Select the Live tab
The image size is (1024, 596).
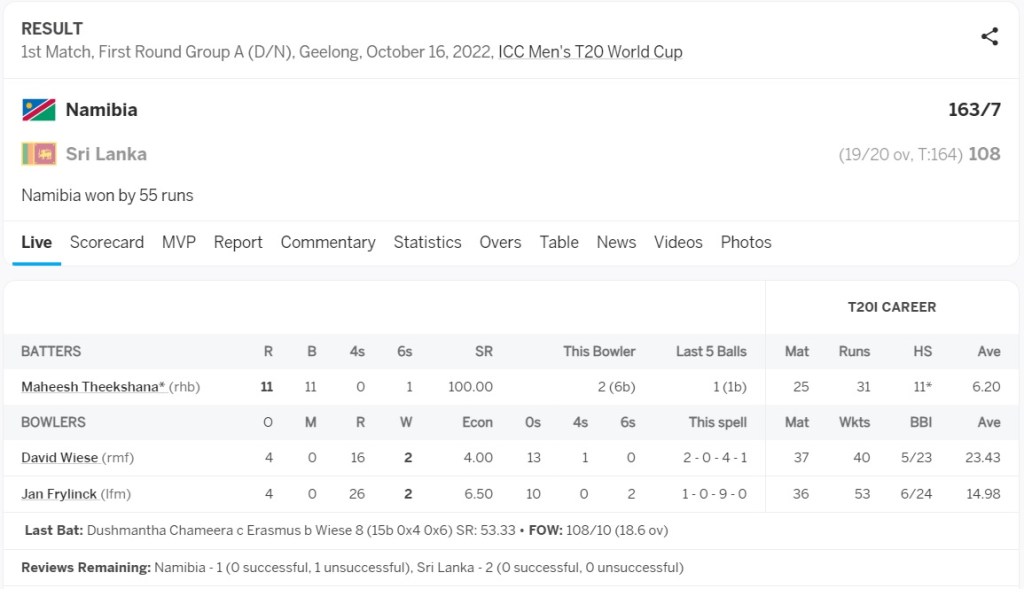click(x=36, y=242)
